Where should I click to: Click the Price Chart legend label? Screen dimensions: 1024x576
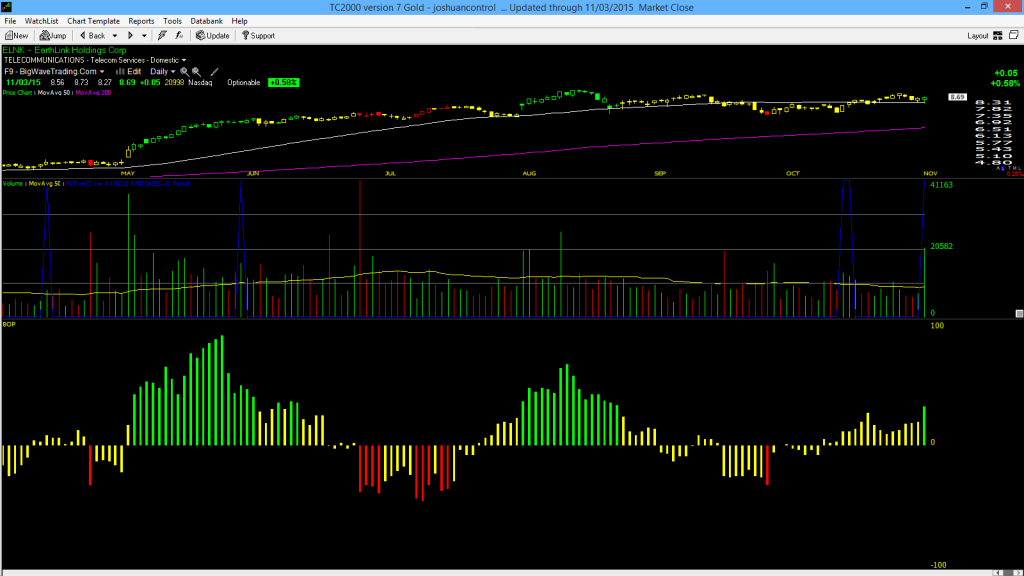(x=18, y=93)
